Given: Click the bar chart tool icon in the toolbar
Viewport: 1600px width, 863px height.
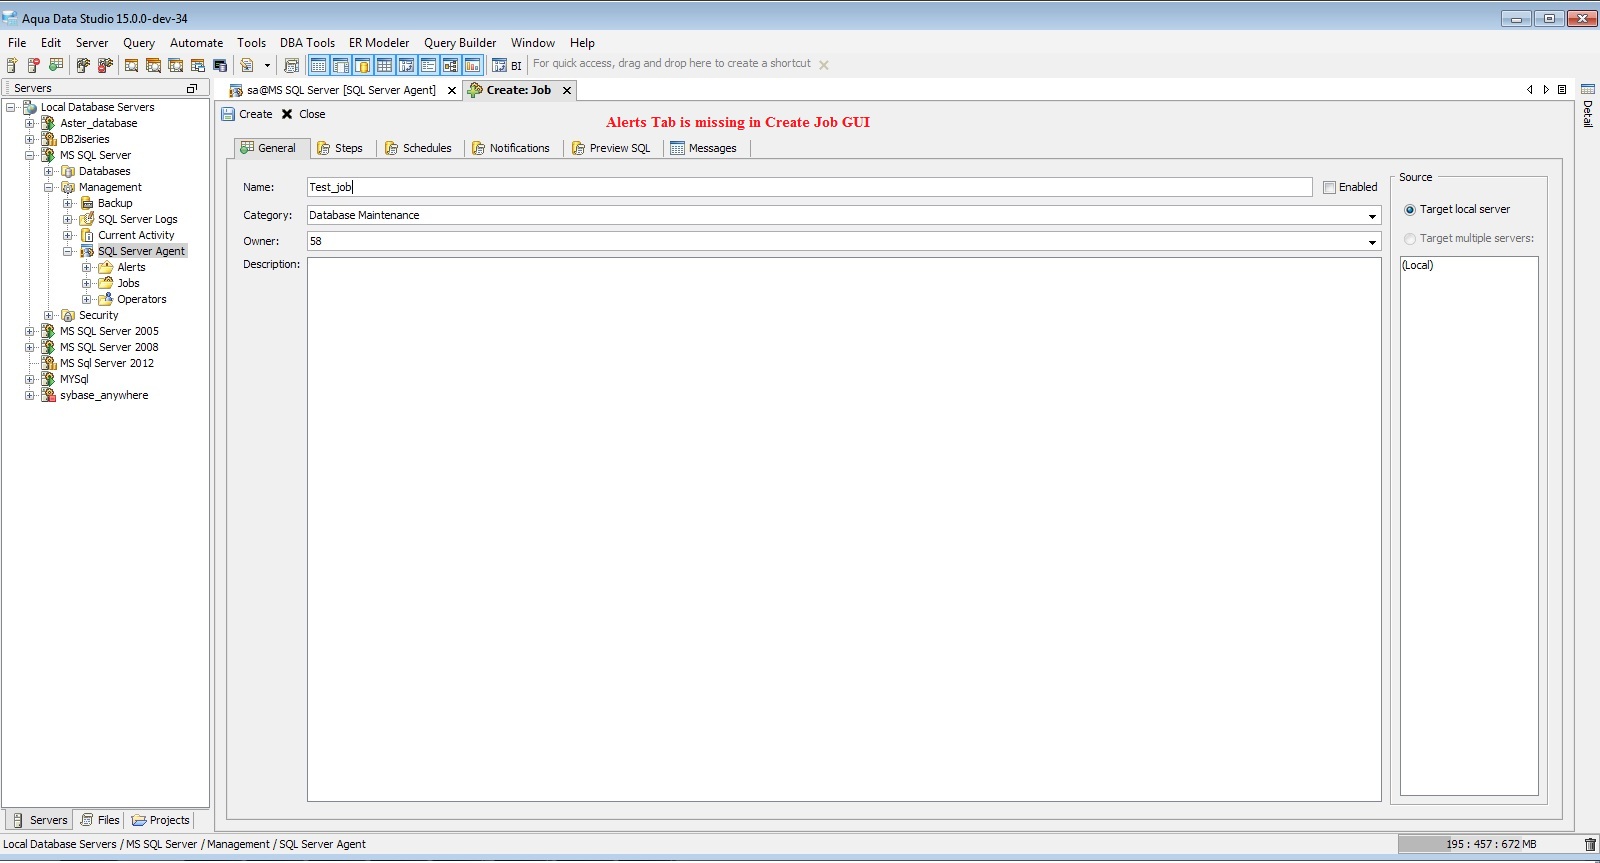Looking at the screenshot, I should tap(472, 65).
